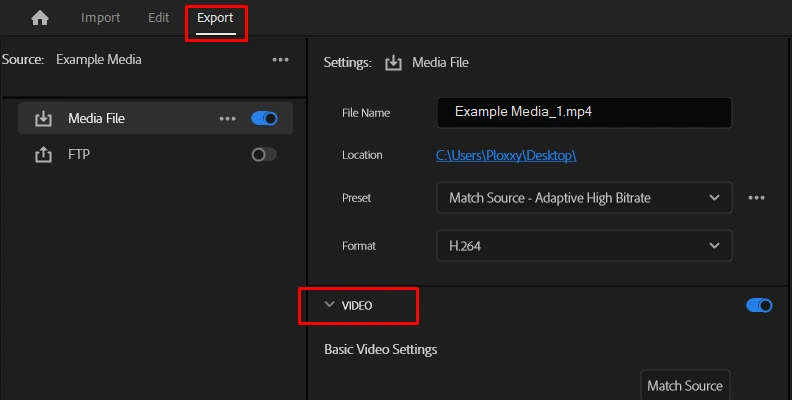Select the Export tab
The width and height of the screenshot is (792, 400).
[215, 18]
